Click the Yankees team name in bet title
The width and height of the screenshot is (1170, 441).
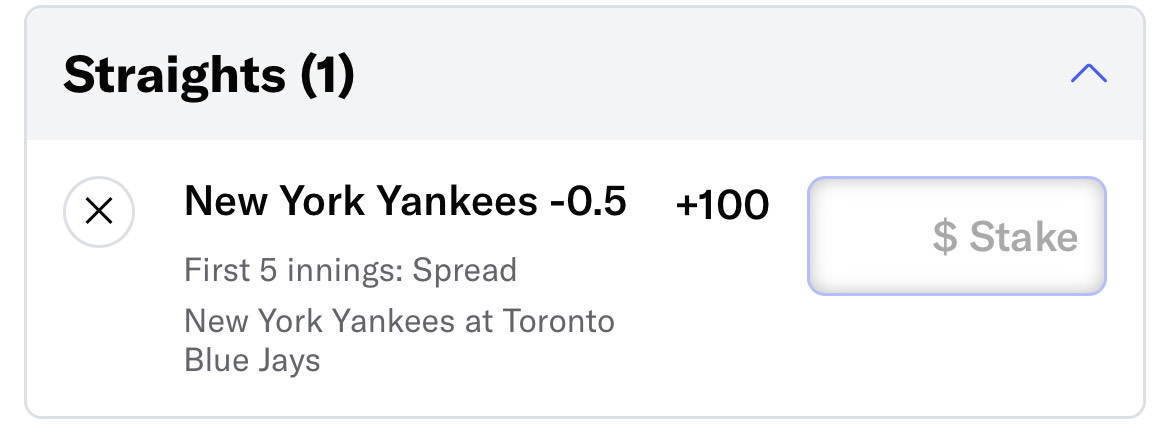click(457, 201)
